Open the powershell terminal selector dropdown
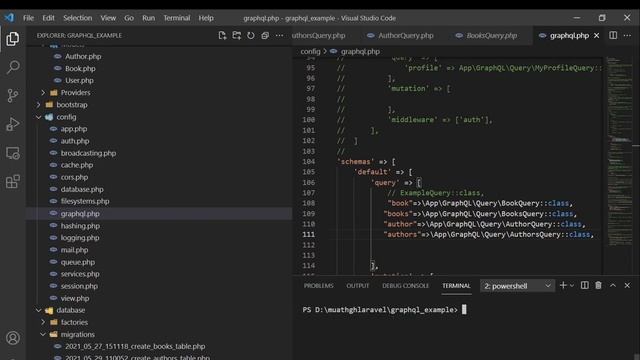Screen dimensions: 640x360 (x=517, y=286)
